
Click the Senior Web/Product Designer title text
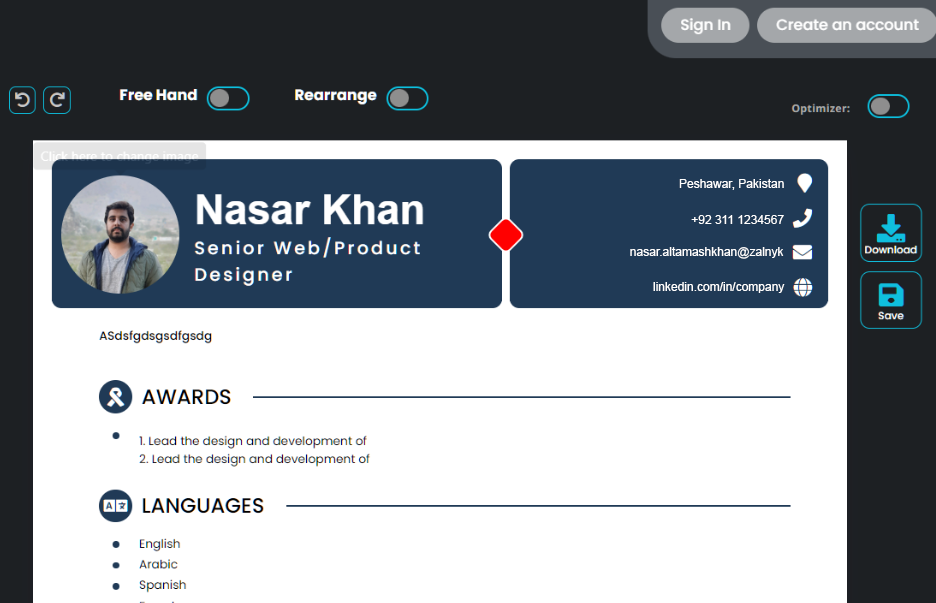[307, 260]
